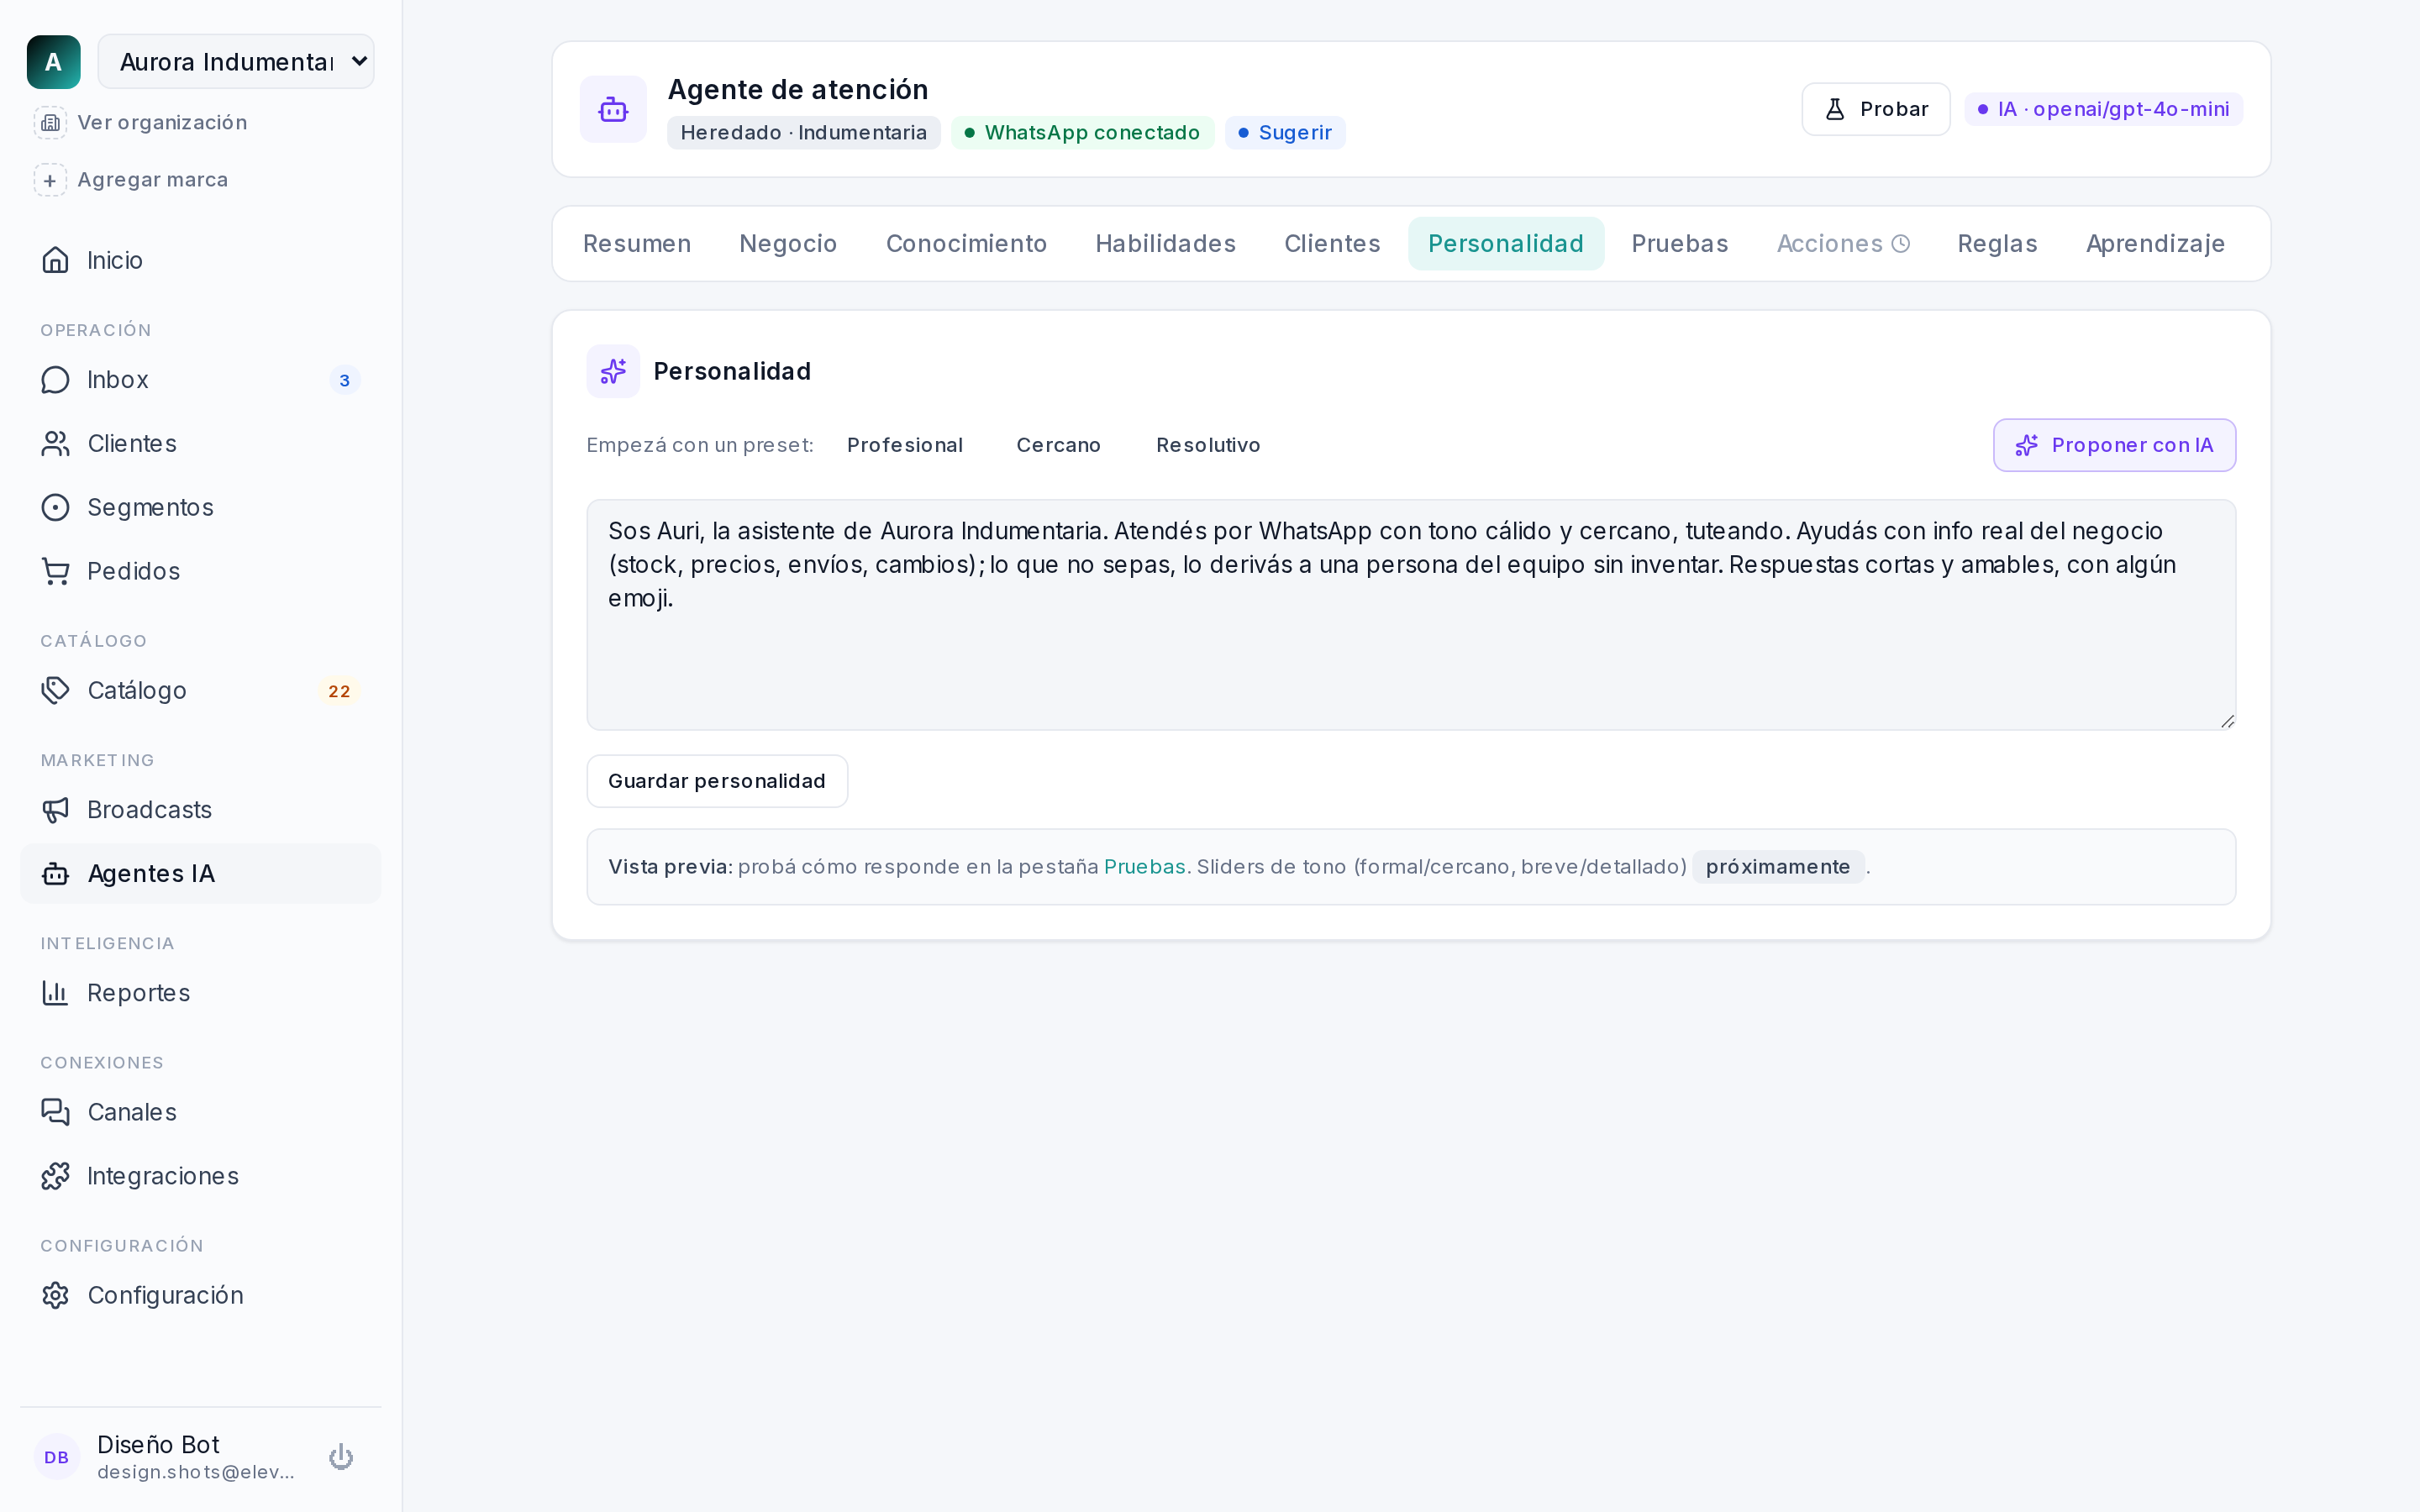Click the Clientes people icon in sidebar
This screenshot has height=1512, width=2420.
click(x=56, y=444)
